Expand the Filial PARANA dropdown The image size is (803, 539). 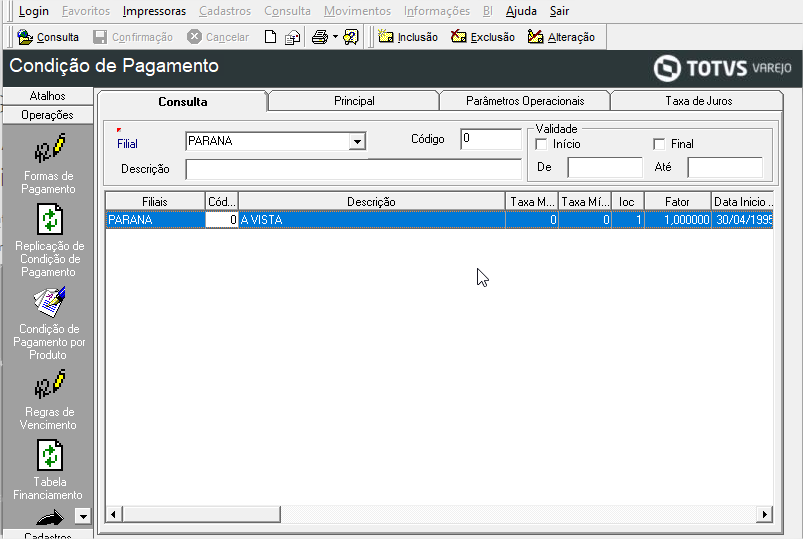[x=357, y=141]
